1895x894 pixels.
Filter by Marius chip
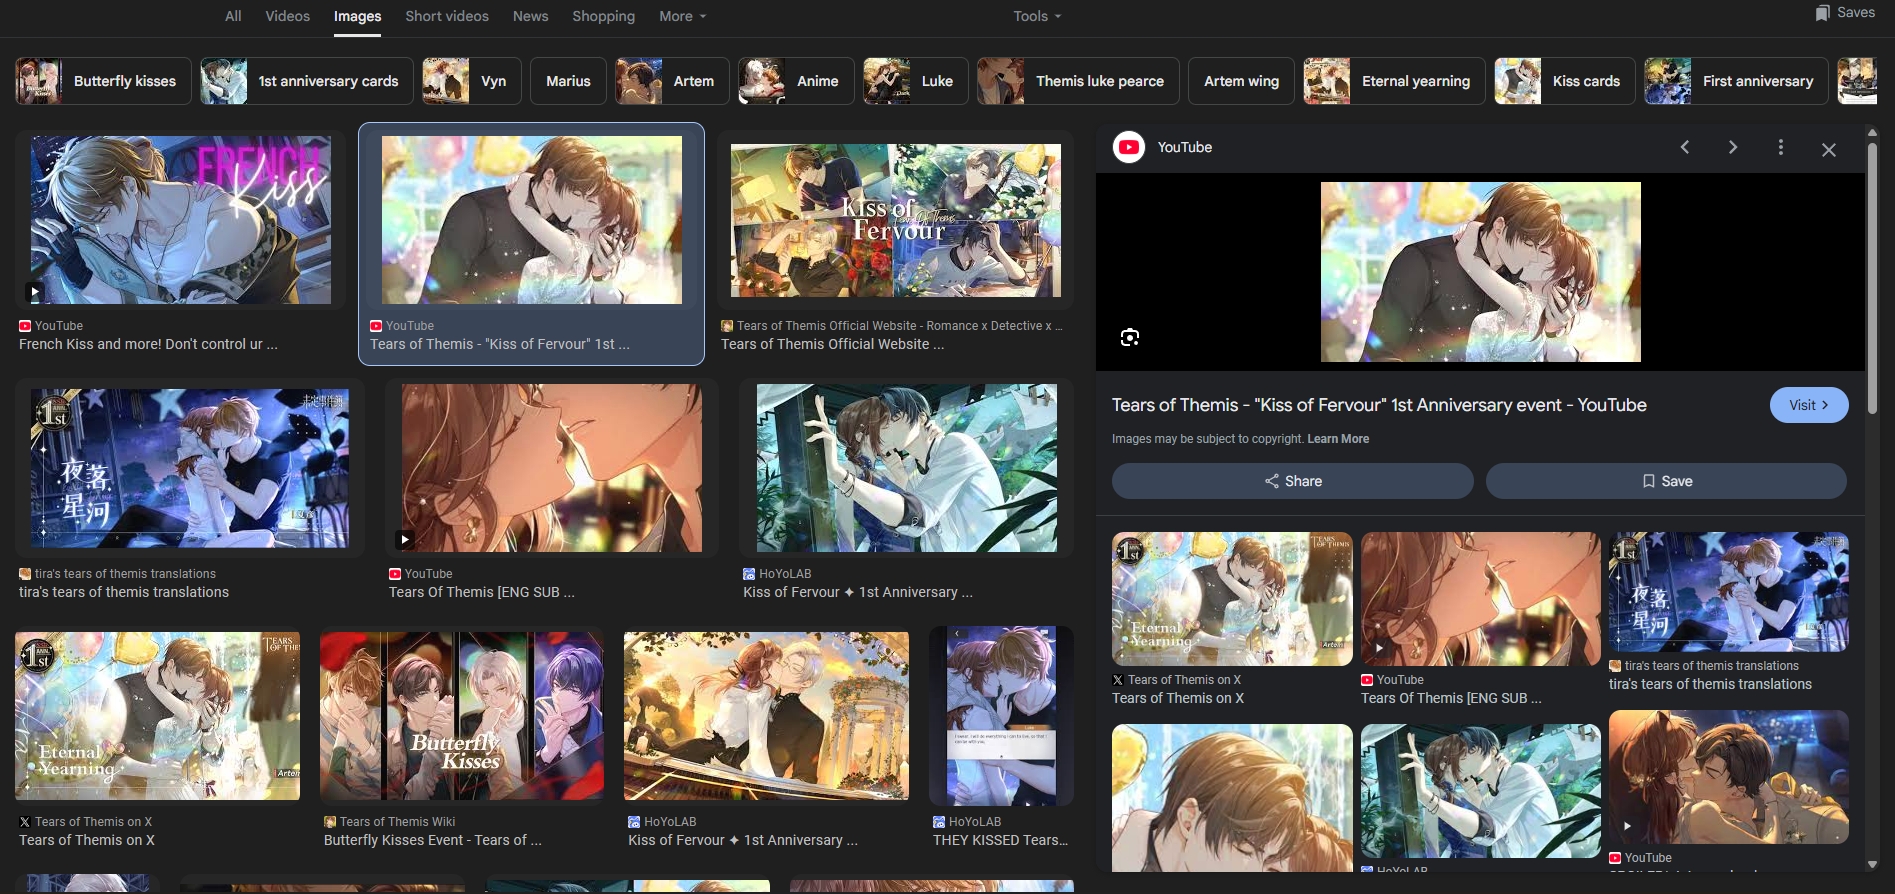568,81
